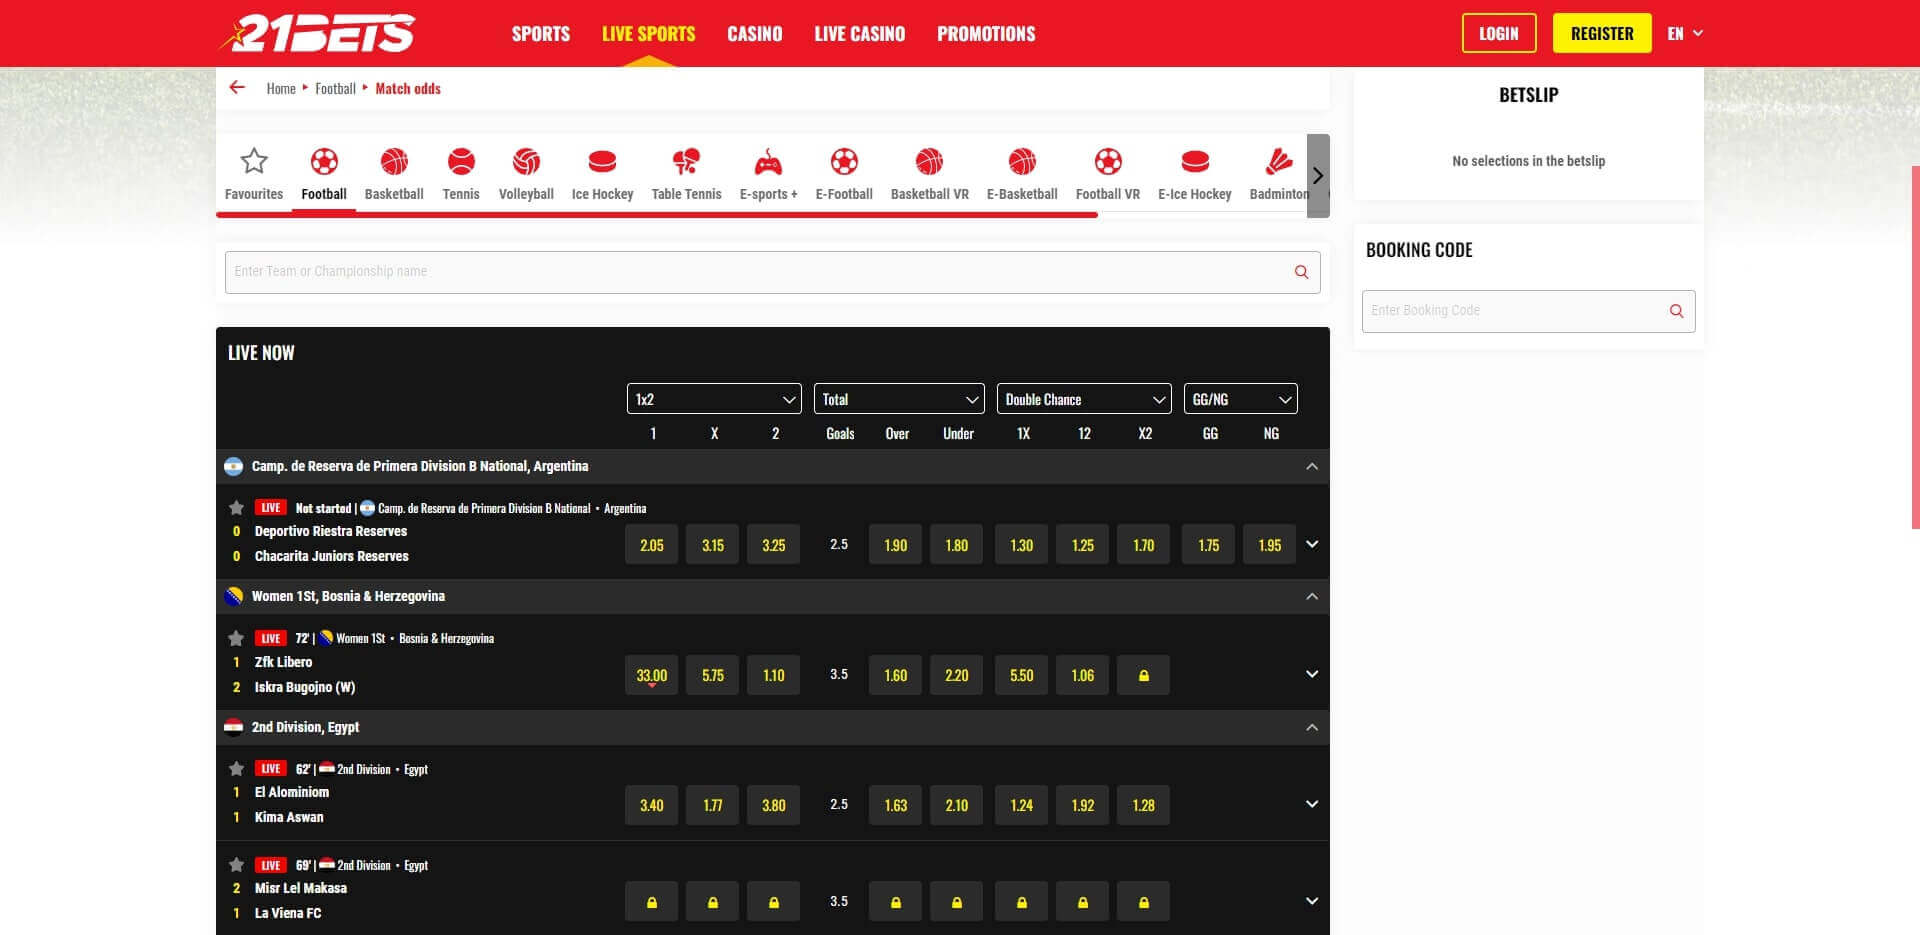The height and width of the screenshot is (935, 1920).
Task: Favourite the Zfk Libero match
Action: pyautogui.click(x=235, y=637)
